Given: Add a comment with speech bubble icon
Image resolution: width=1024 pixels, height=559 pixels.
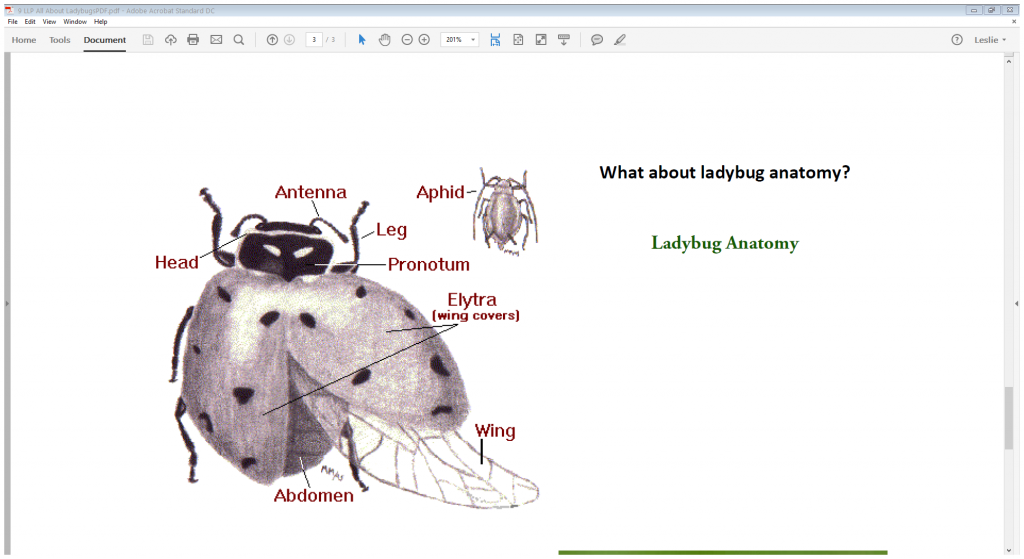Looking at the screenshot, I should click(597, 40).
